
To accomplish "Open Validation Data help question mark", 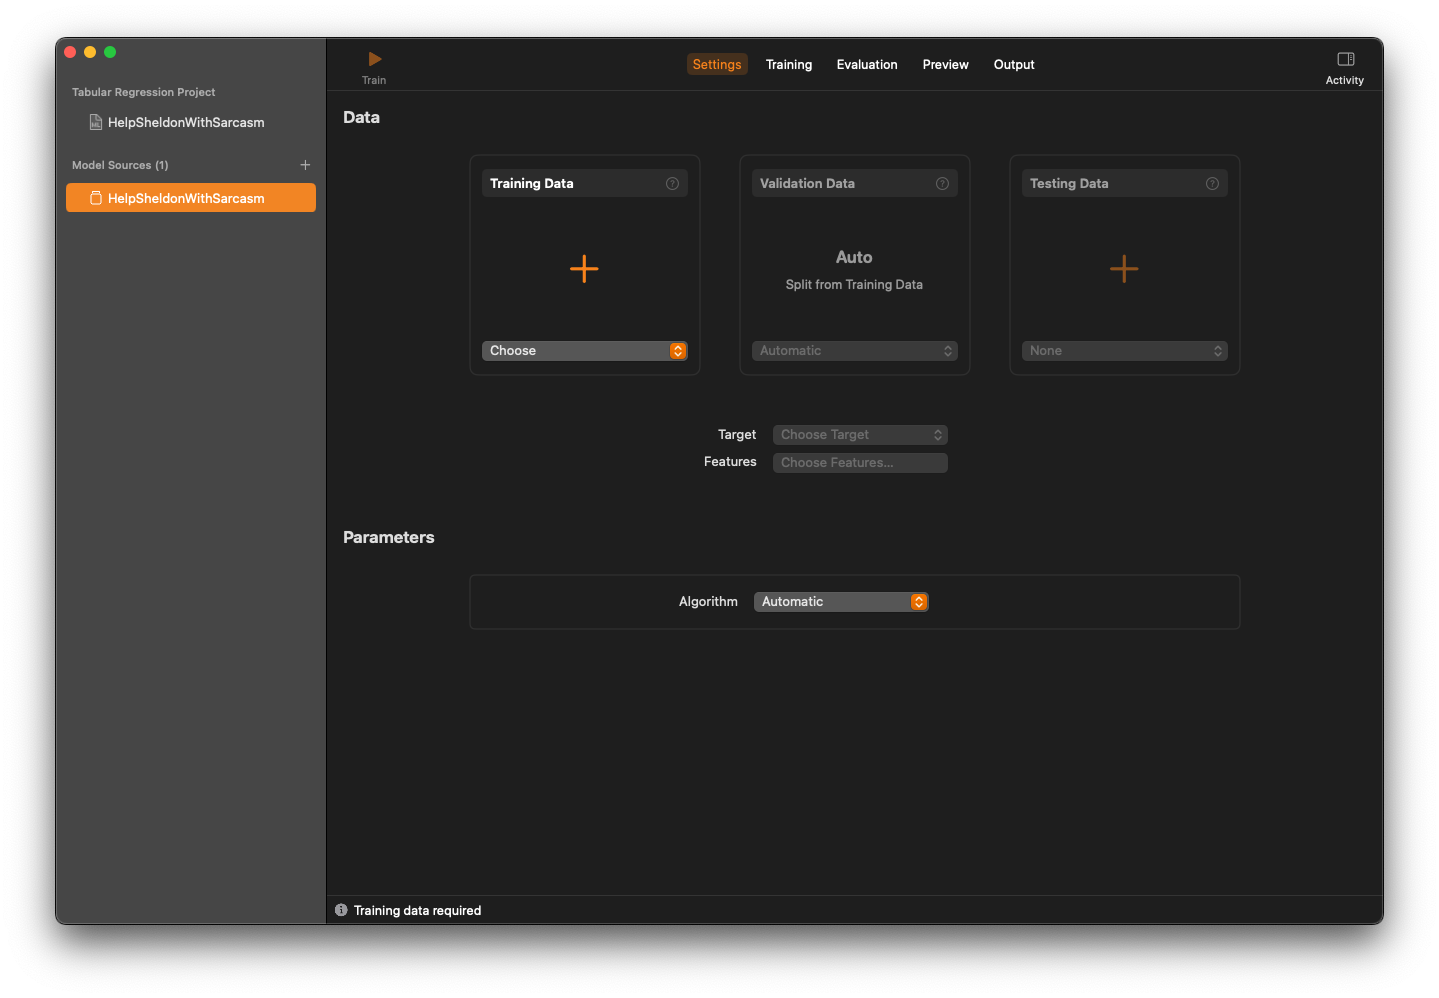I will pyautogui.click(x=942, y=184).
